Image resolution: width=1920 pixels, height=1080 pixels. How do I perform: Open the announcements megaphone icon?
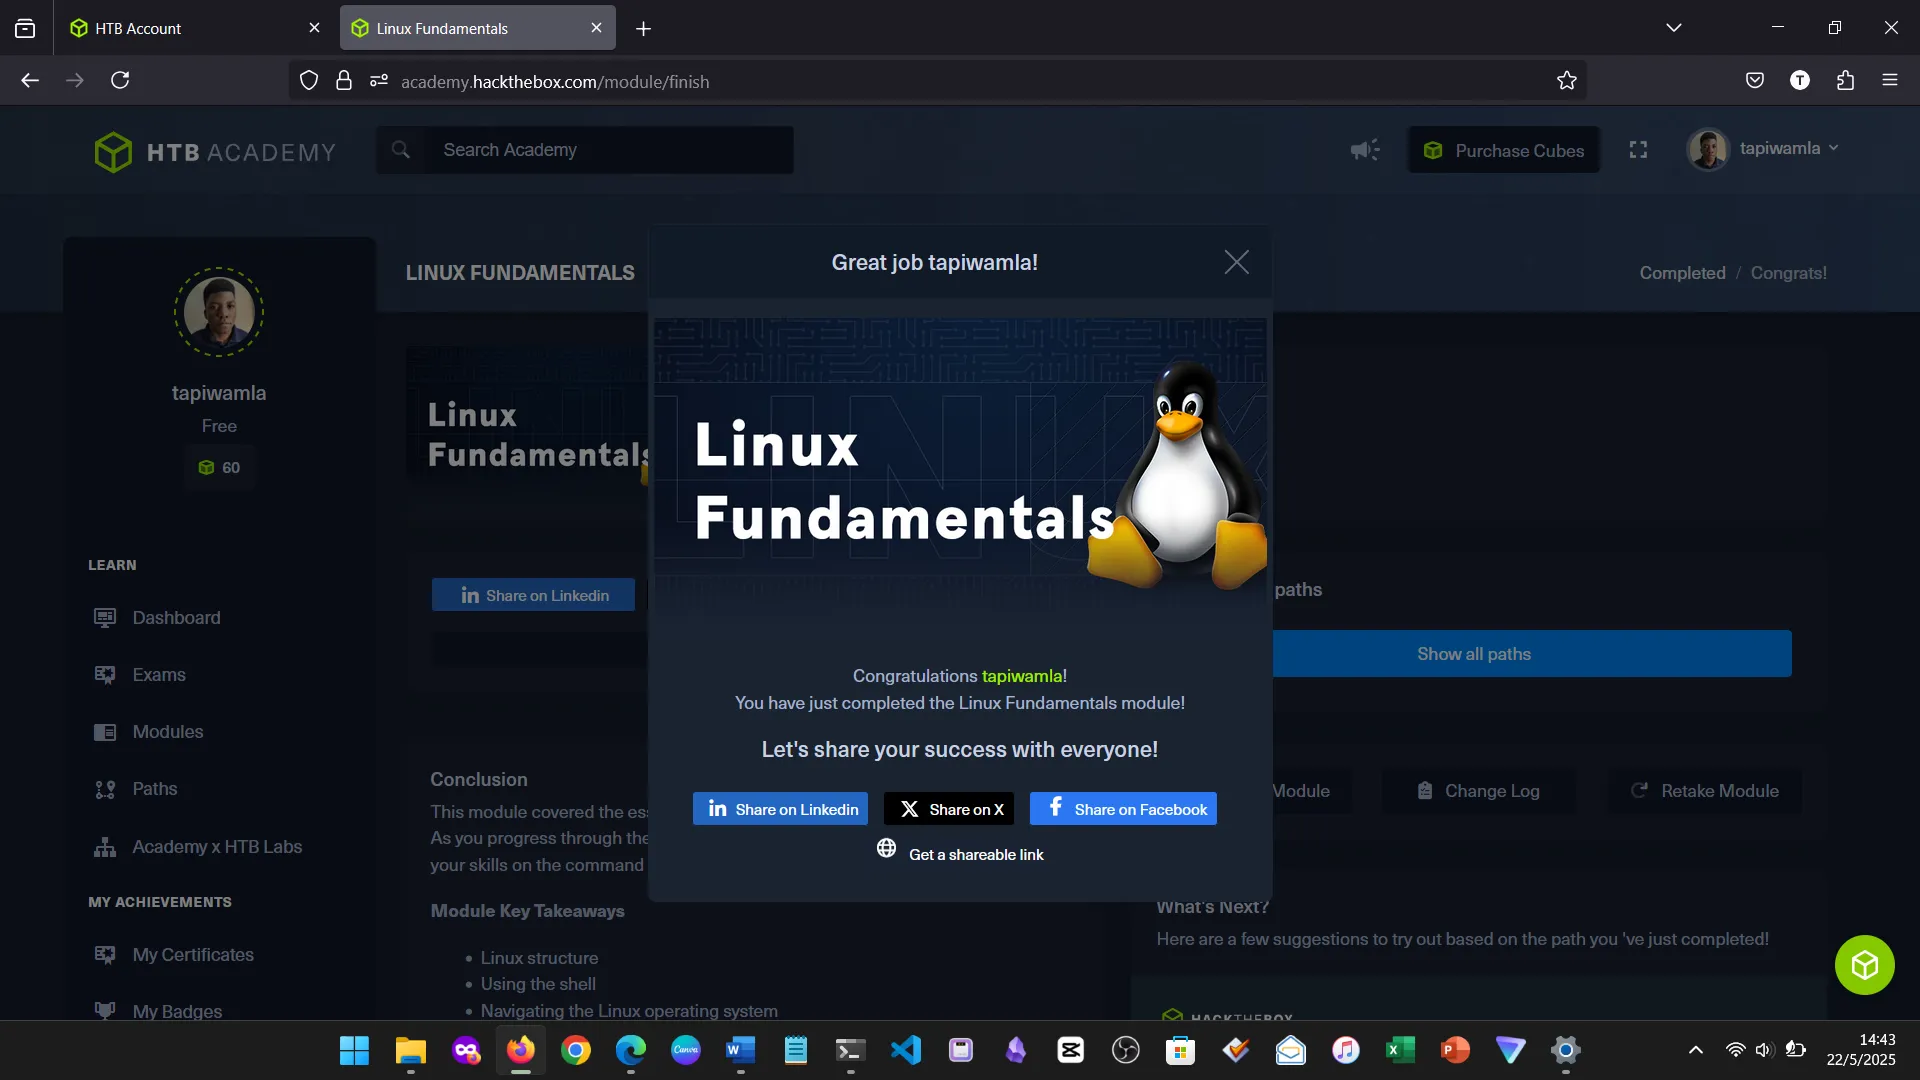click(1364, 150)
